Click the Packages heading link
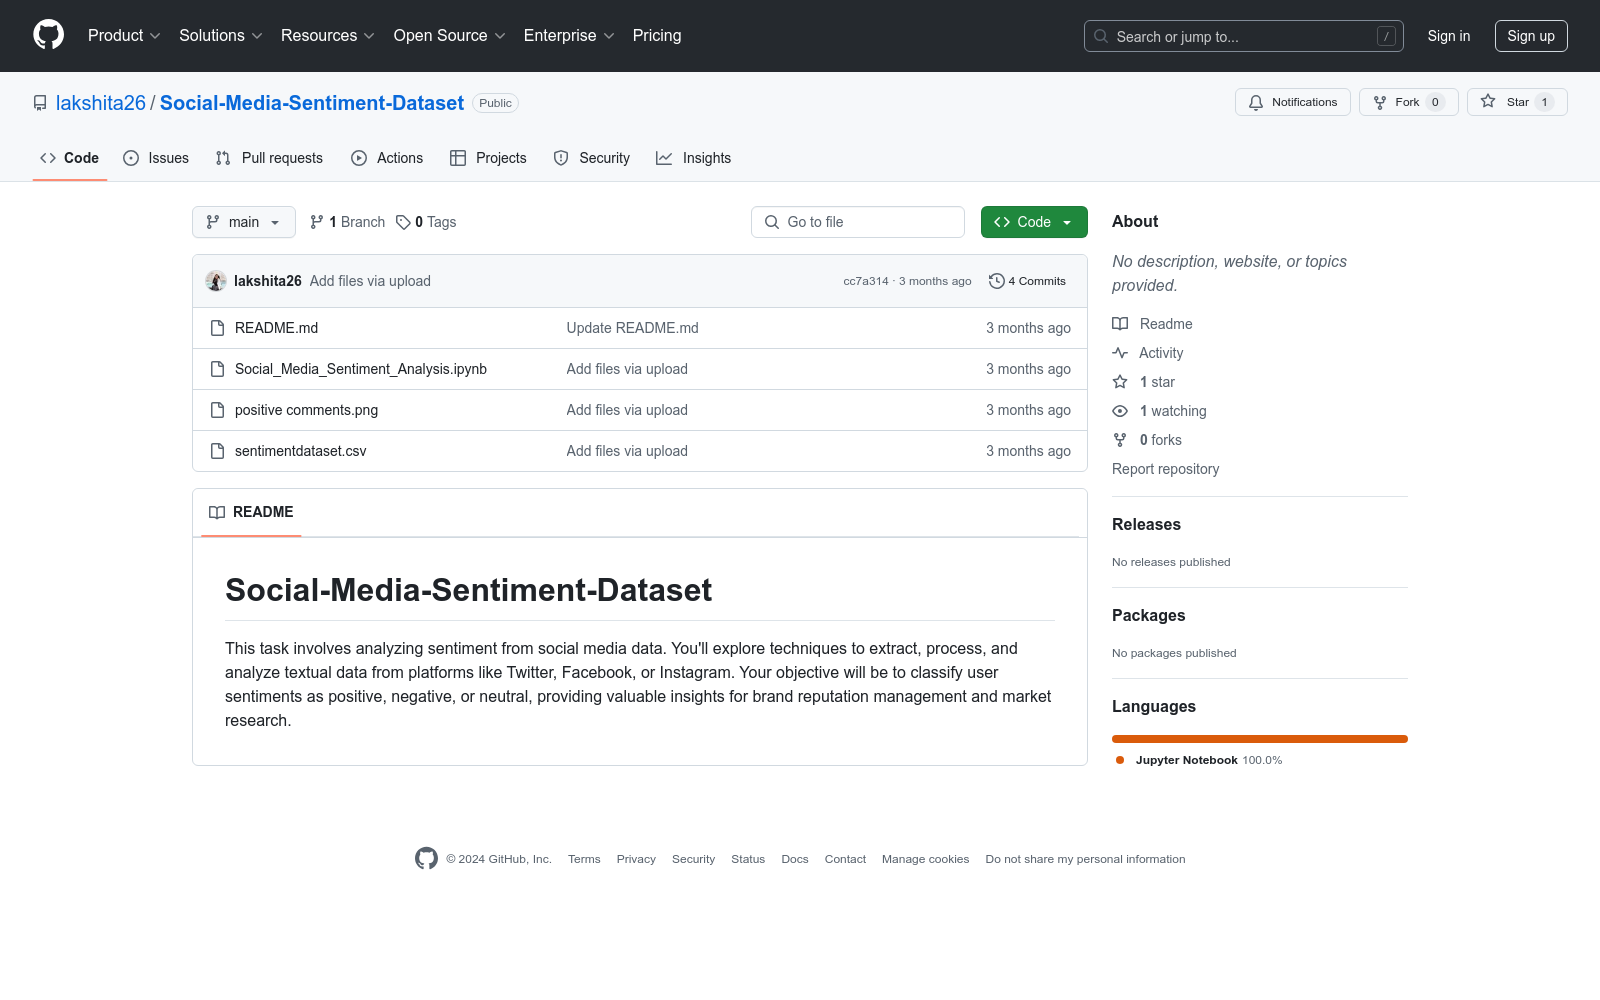The height and width of the screenshot is (1000, 1600). click(x=1148, y=615)
